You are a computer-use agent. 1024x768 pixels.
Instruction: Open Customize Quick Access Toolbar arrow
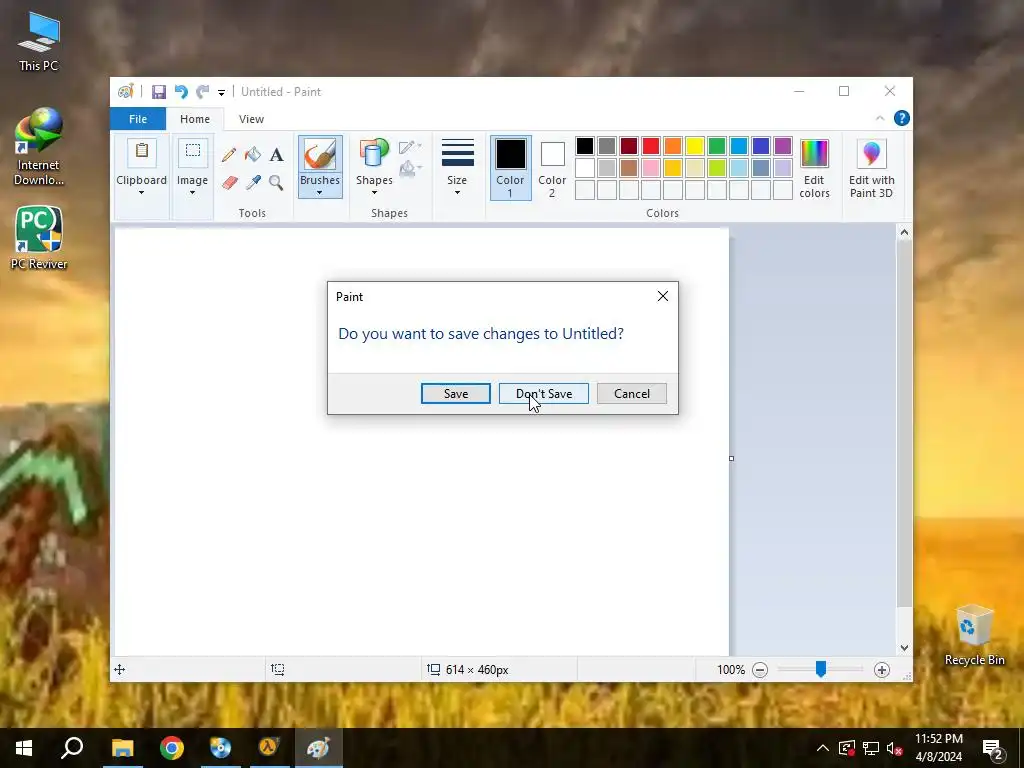[221, 93]
